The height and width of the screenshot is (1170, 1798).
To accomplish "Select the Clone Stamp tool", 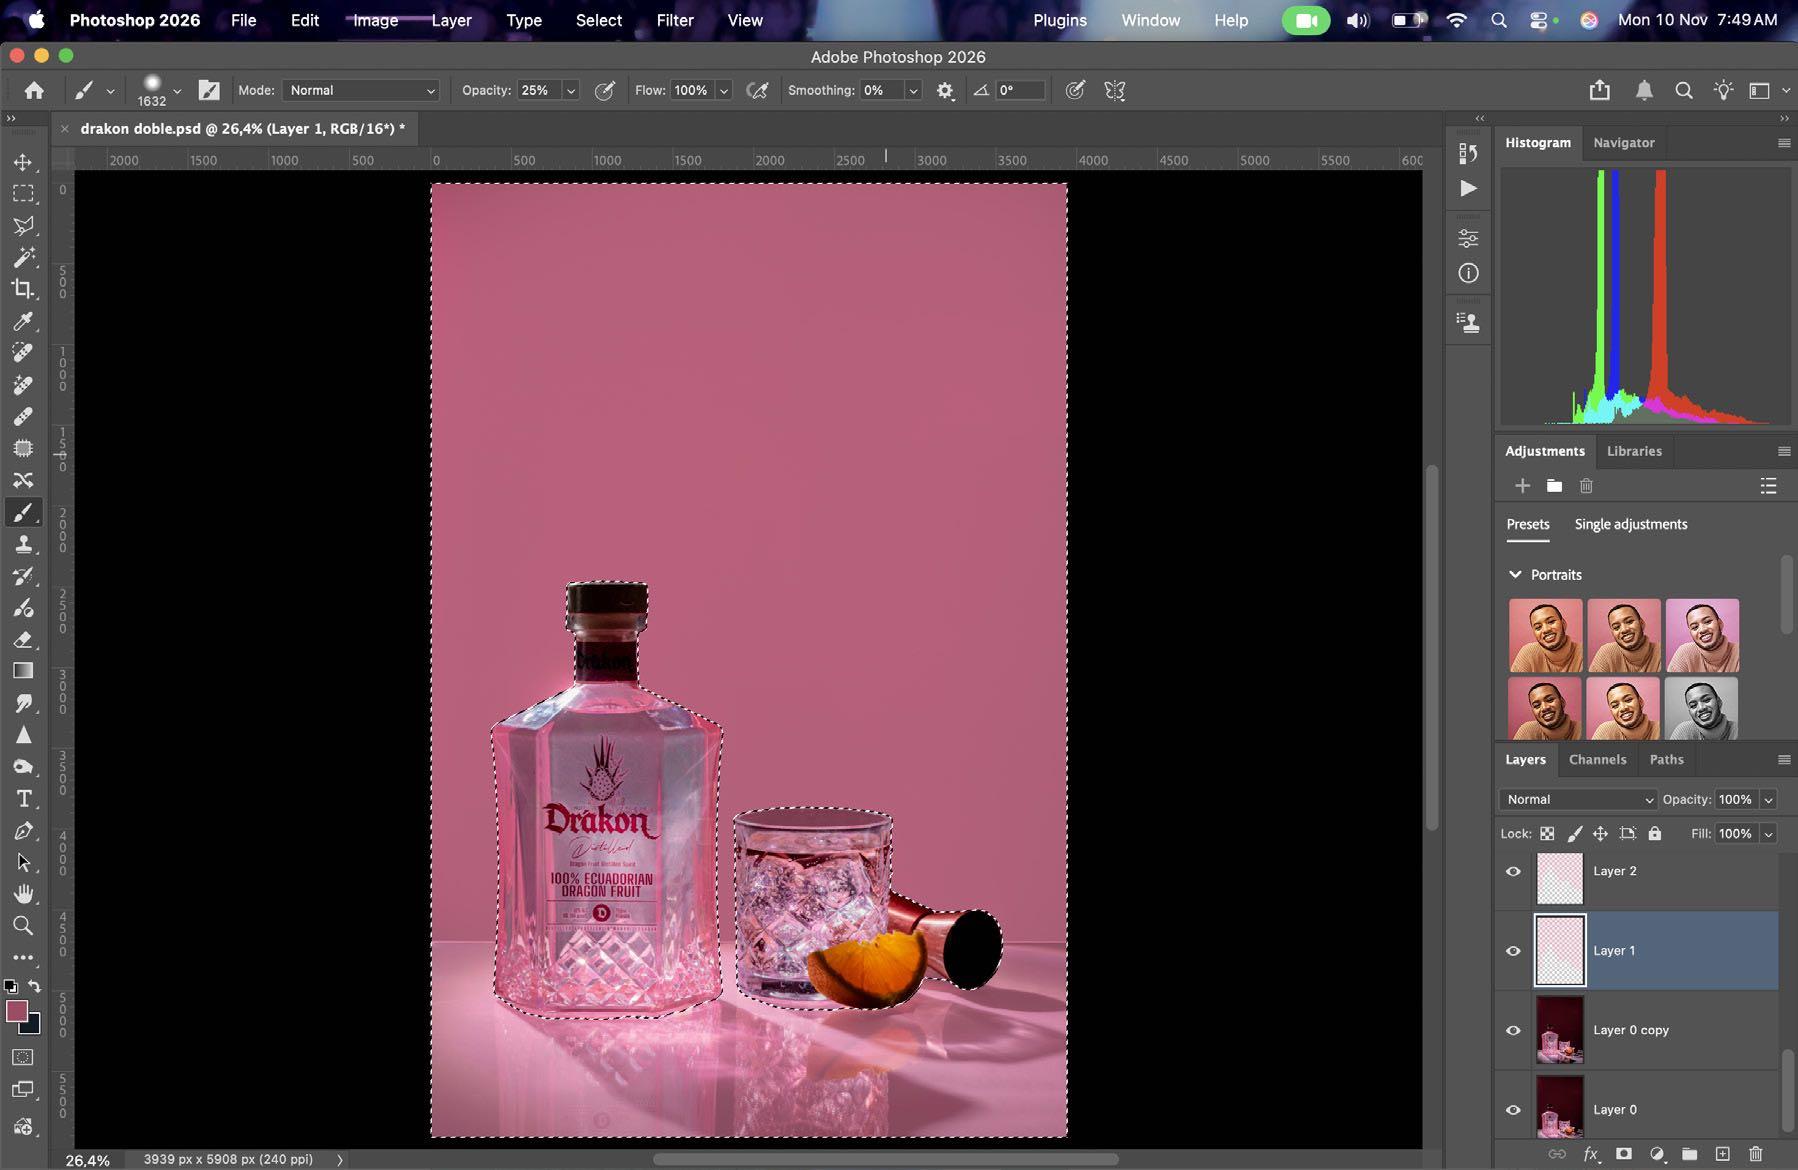I will 22,544.
